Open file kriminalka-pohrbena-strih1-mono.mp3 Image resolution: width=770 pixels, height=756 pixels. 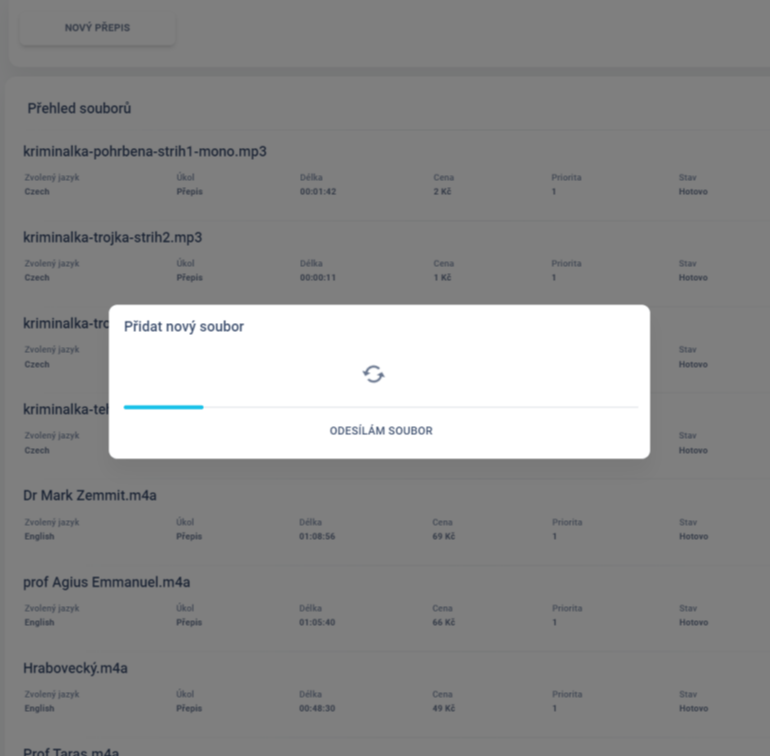coord(145,151)
